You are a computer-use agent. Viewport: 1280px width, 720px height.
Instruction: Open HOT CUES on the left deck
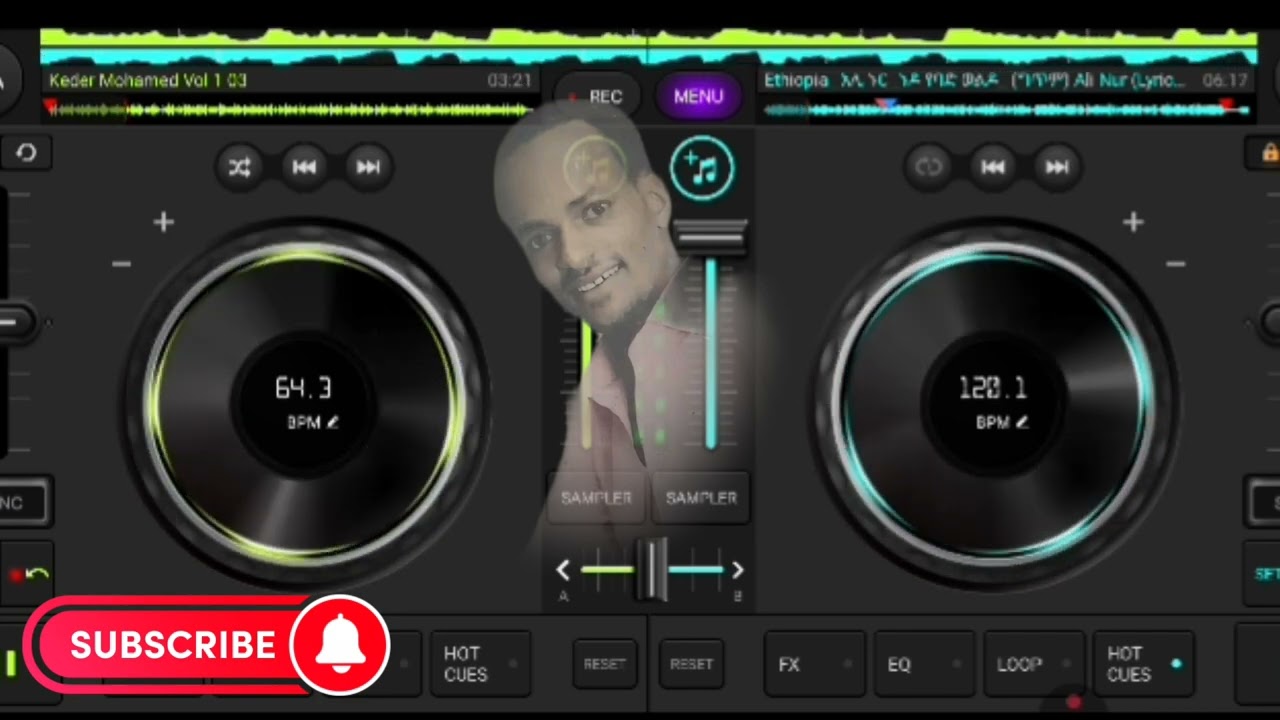[x=480, y=663]
